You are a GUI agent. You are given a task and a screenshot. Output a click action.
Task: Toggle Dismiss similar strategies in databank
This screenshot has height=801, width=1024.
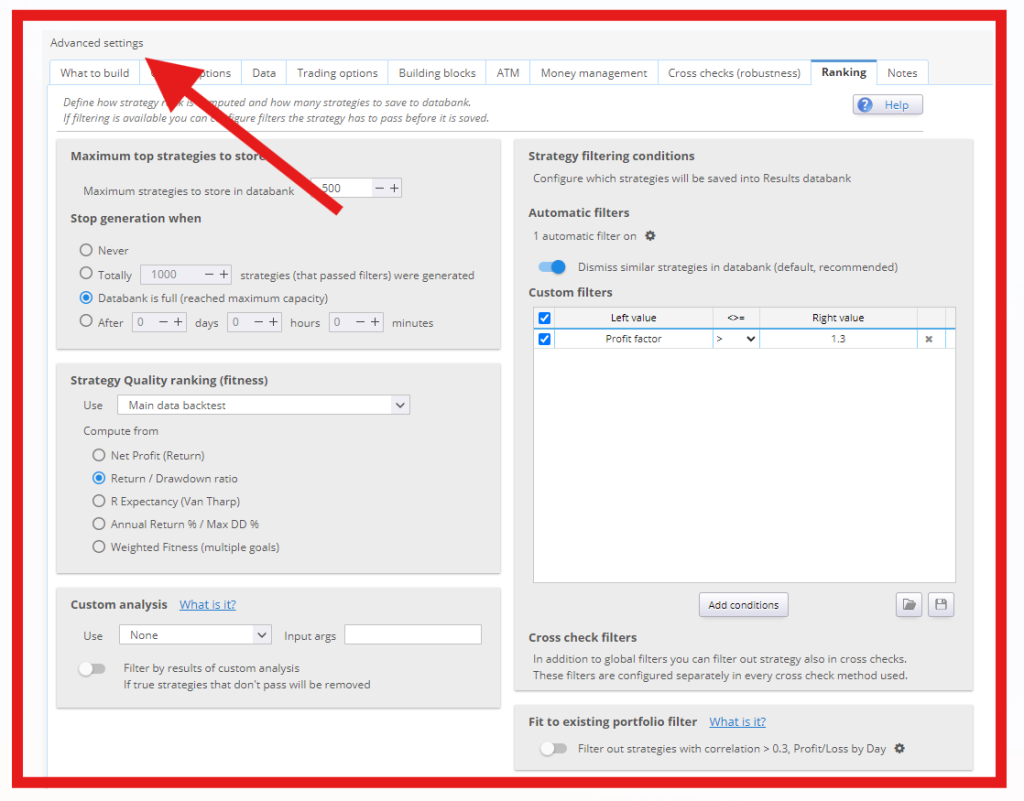coord(552,267)
